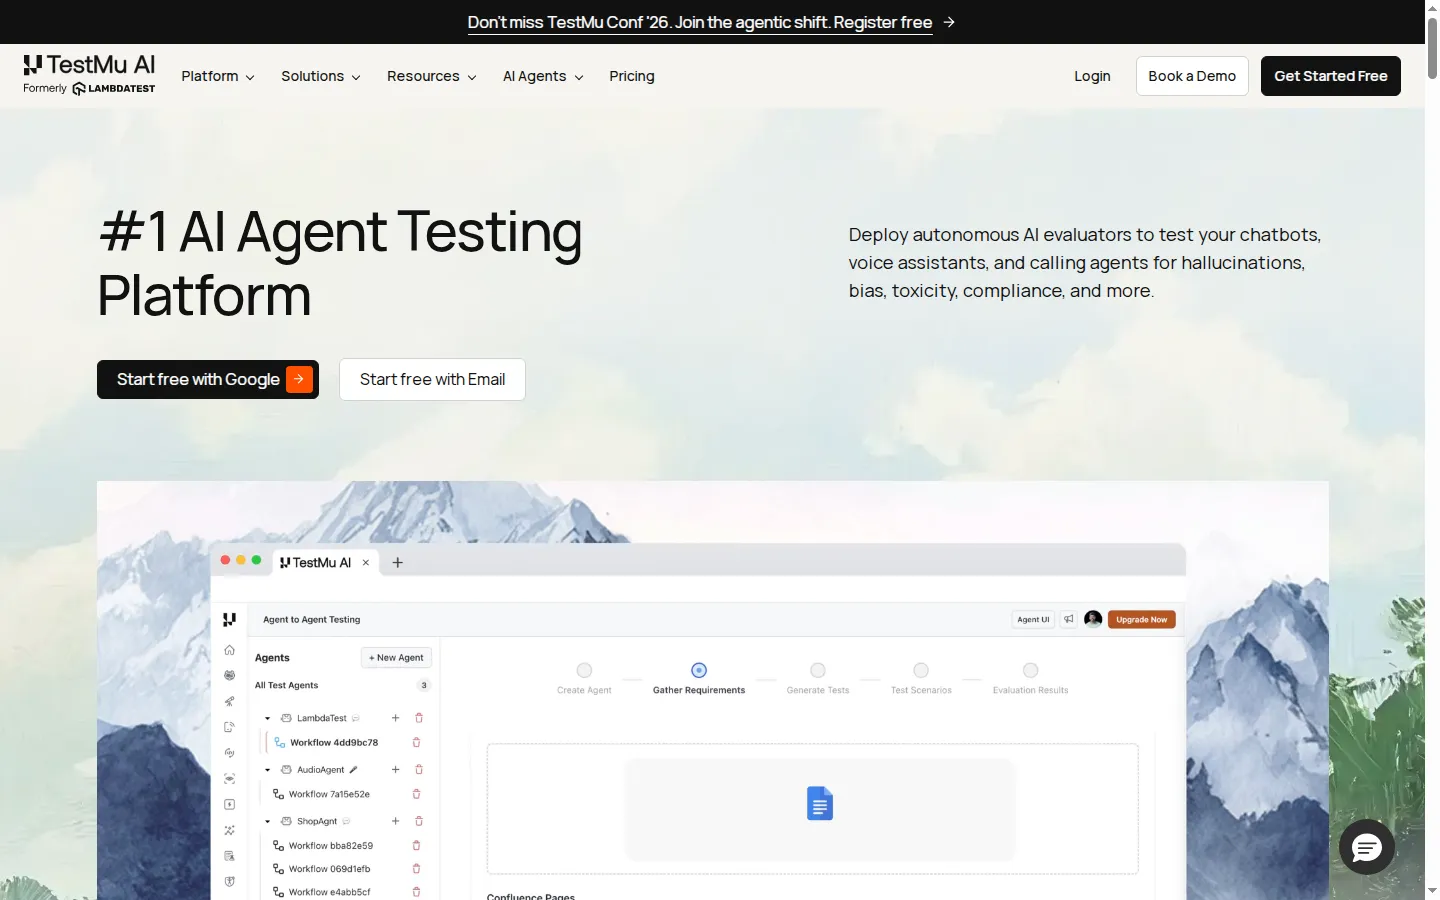This screenshot has width=1440, height=900.
Task: Select the Create Agent step circle
Action: tap(584, 670)
